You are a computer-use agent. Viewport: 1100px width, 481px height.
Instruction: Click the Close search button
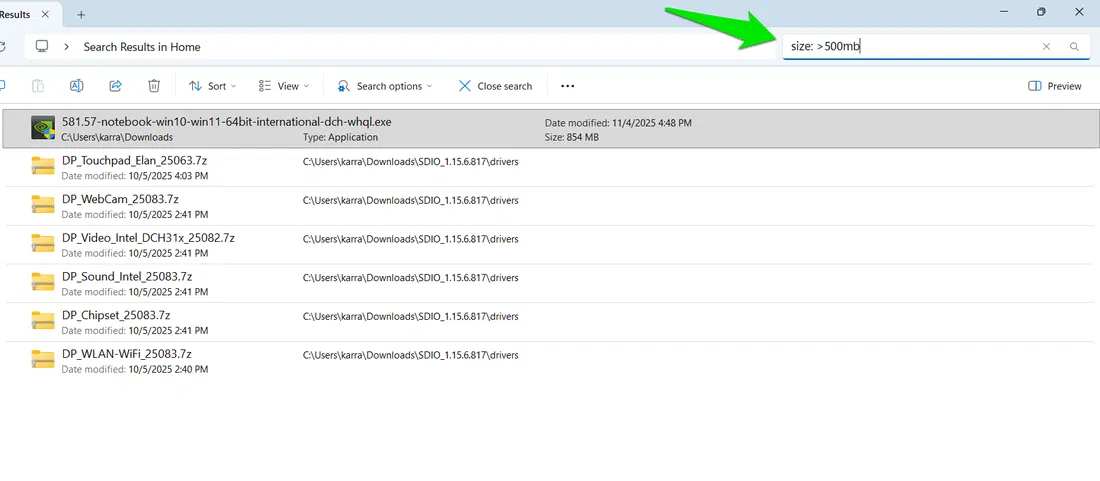(495, 86)
